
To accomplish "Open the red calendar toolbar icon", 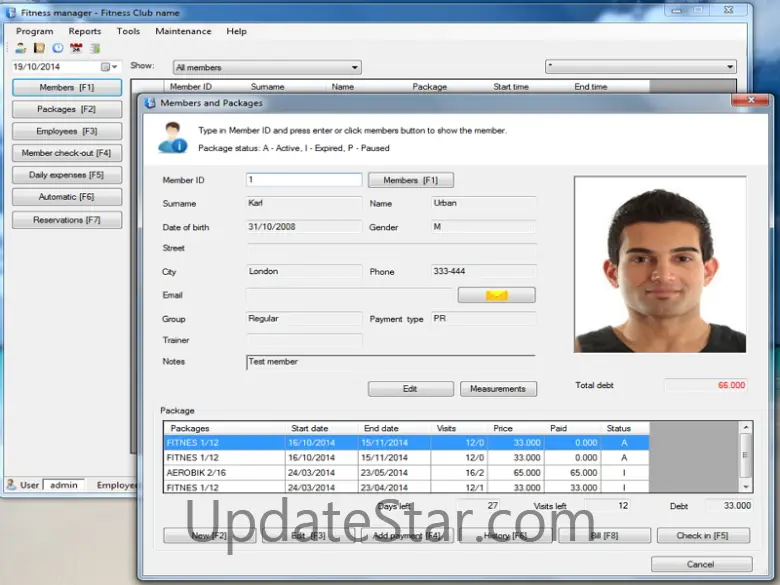I will coord(76,48).
